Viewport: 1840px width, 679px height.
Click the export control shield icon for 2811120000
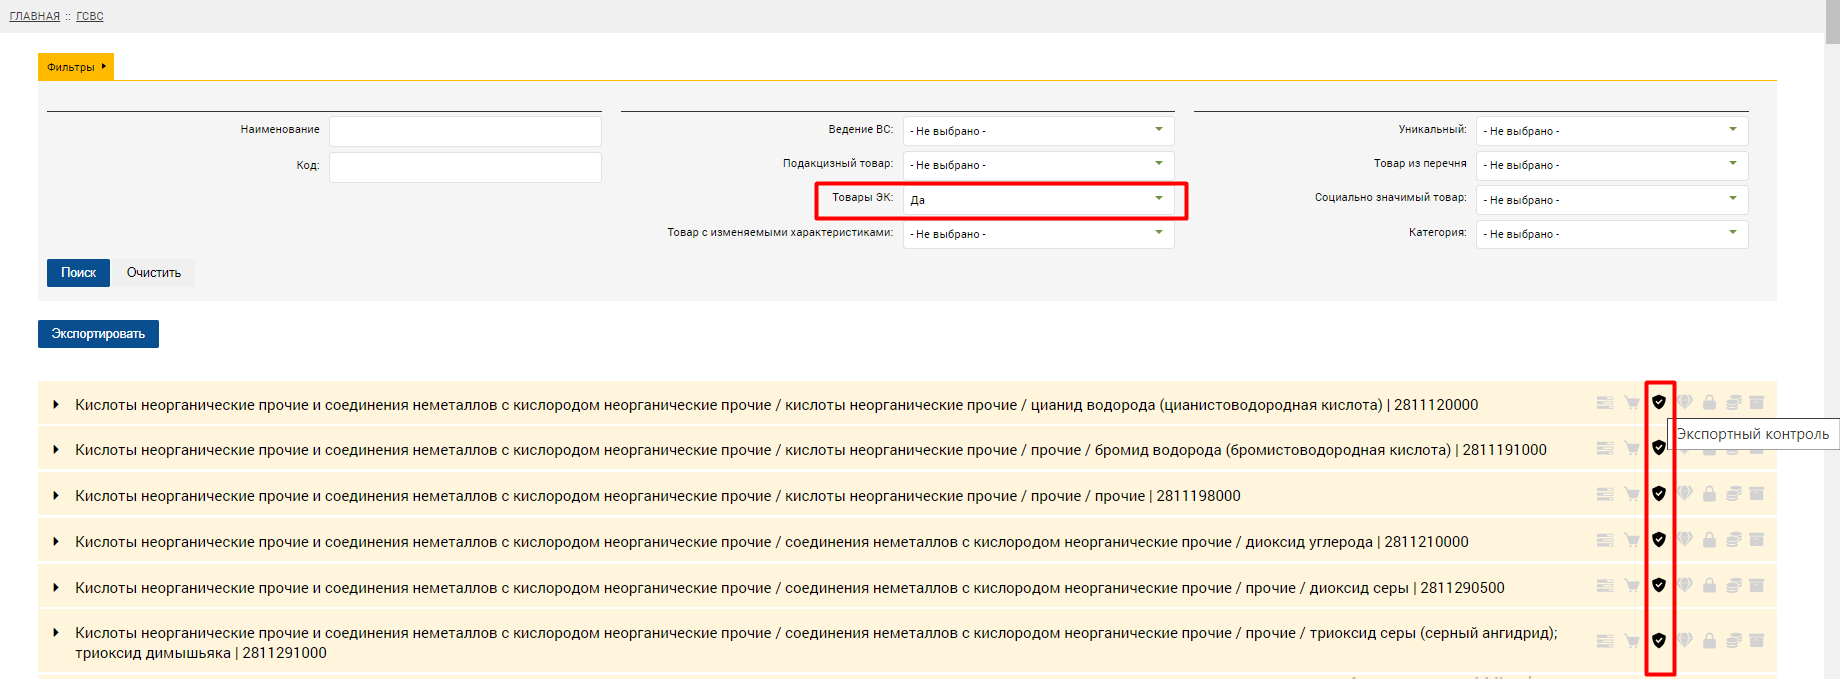tap(1658, 402)
